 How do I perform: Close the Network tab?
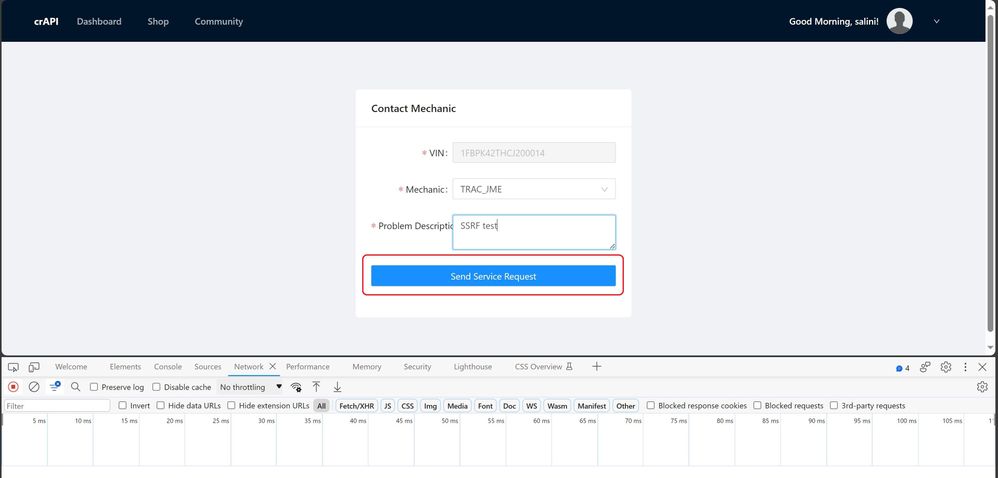point(272,367)
